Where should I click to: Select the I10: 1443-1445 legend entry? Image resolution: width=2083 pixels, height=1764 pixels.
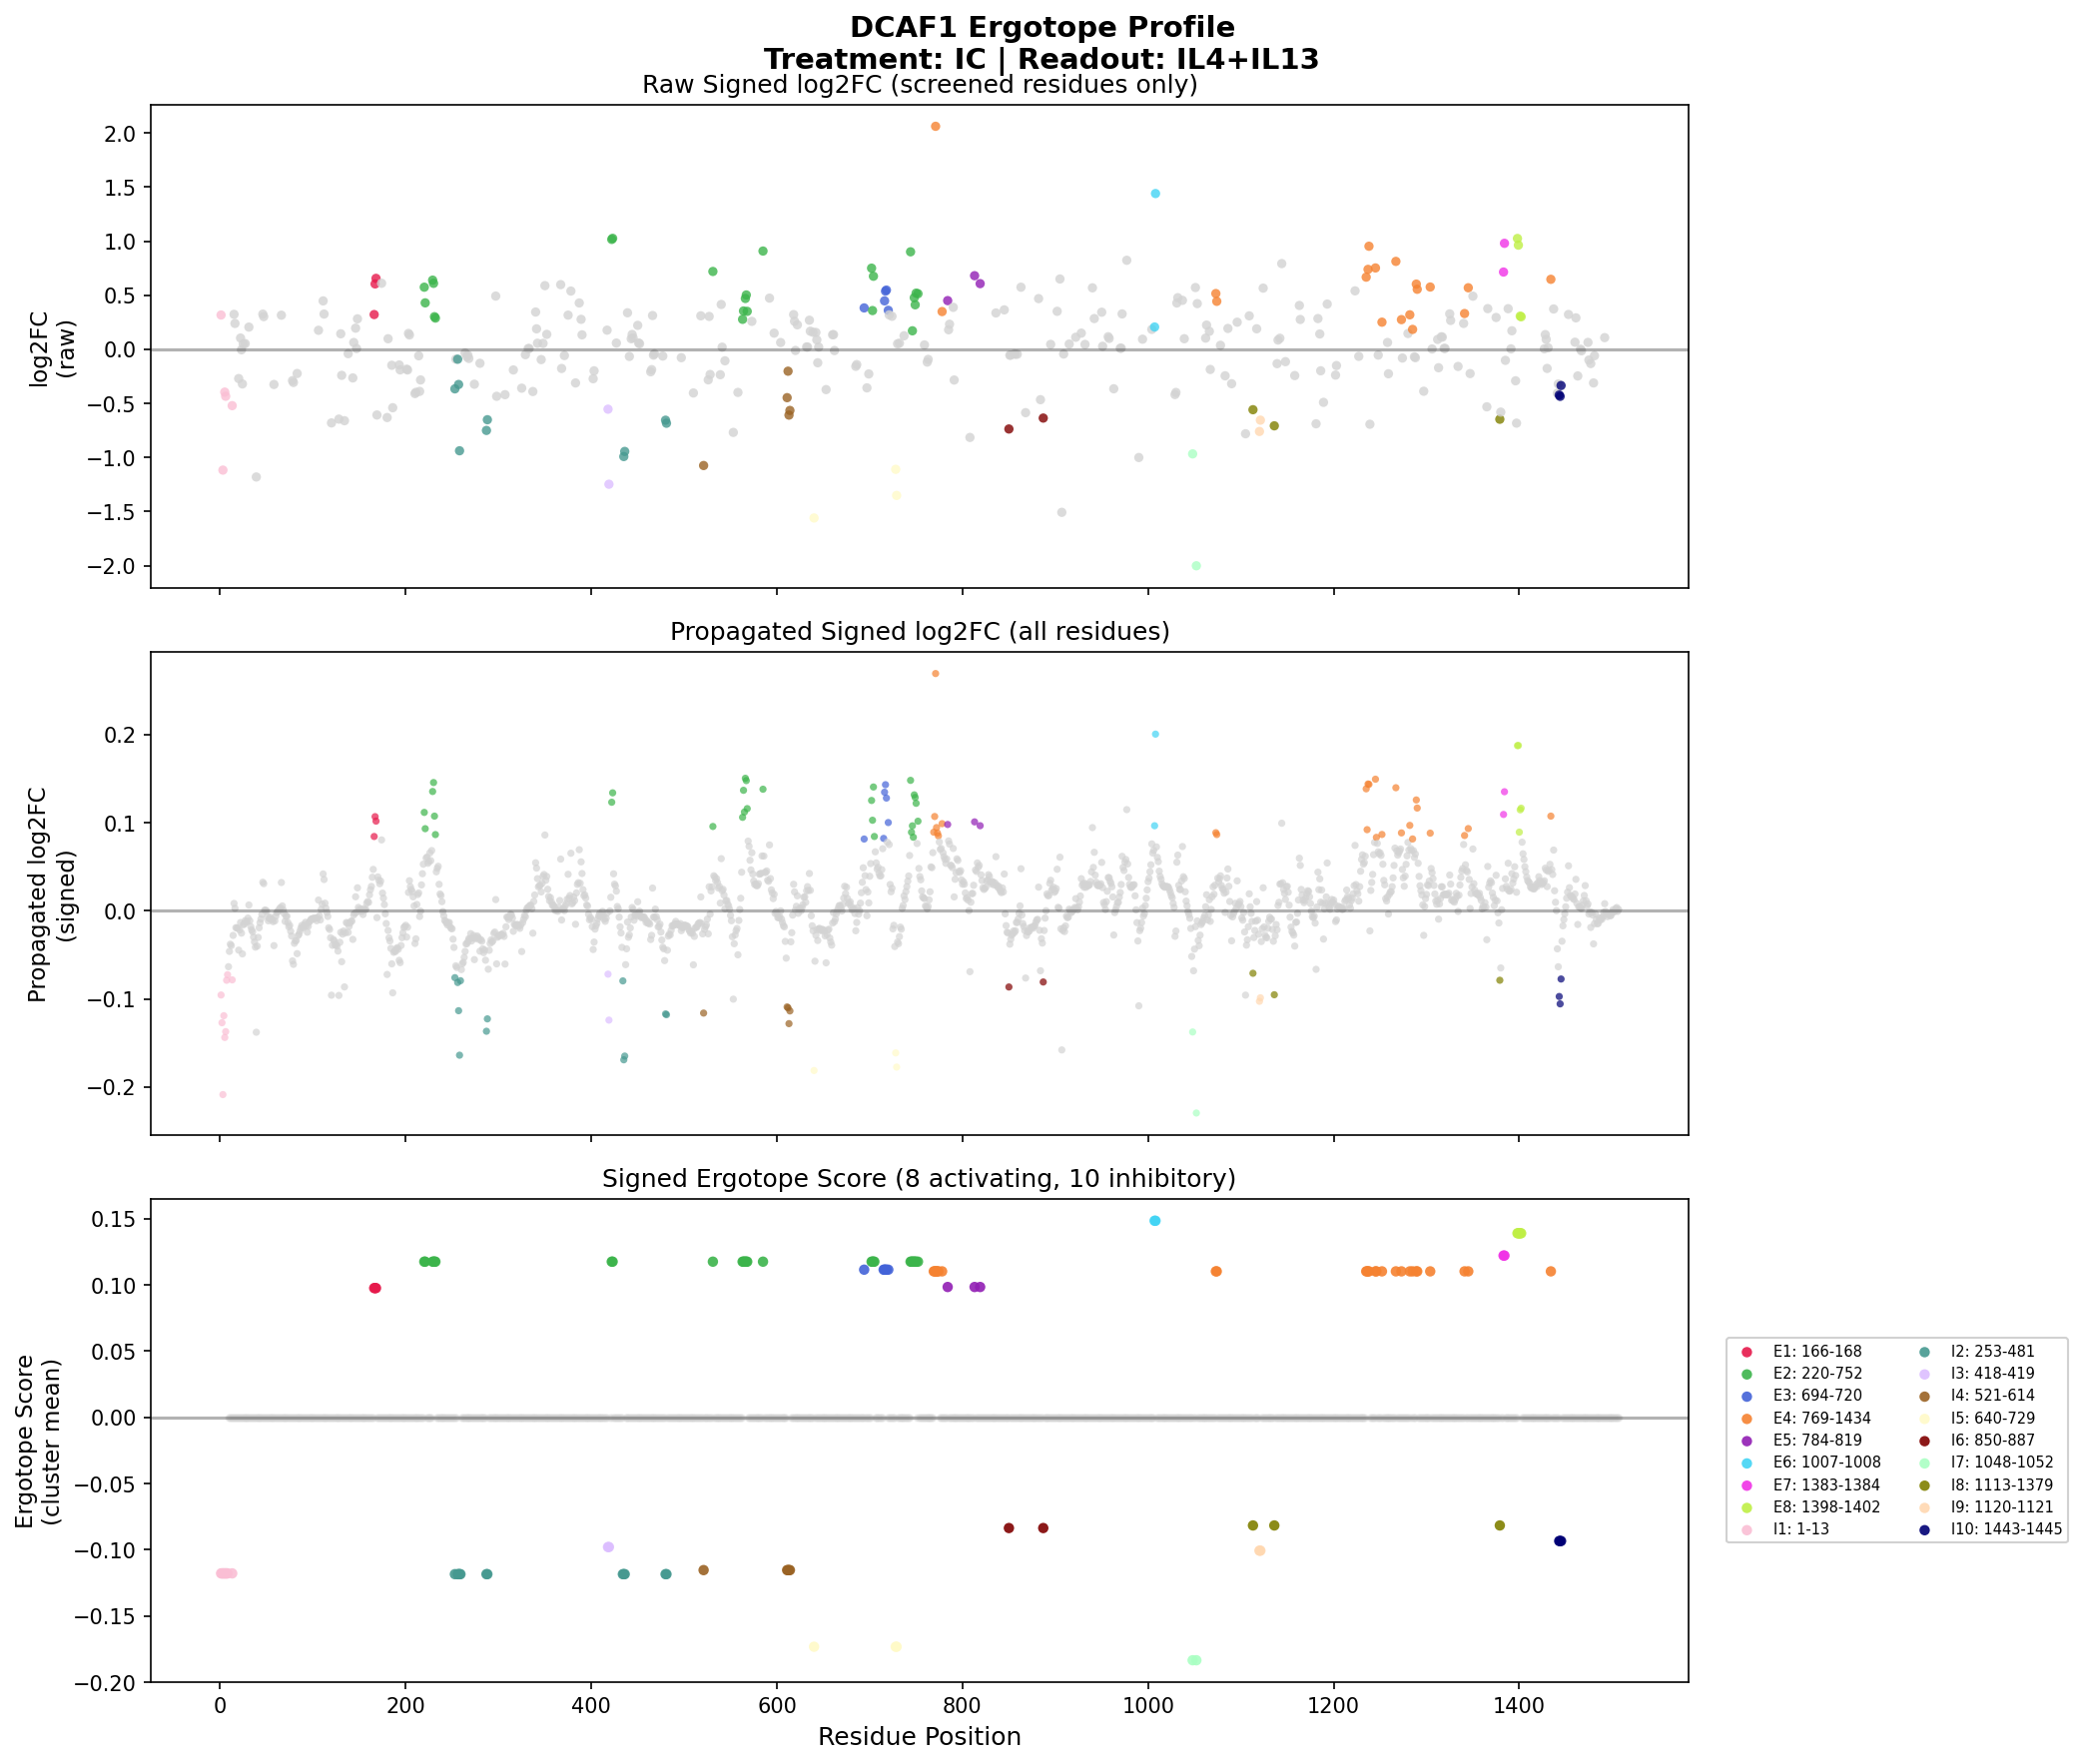(x=2006, y=1529)
